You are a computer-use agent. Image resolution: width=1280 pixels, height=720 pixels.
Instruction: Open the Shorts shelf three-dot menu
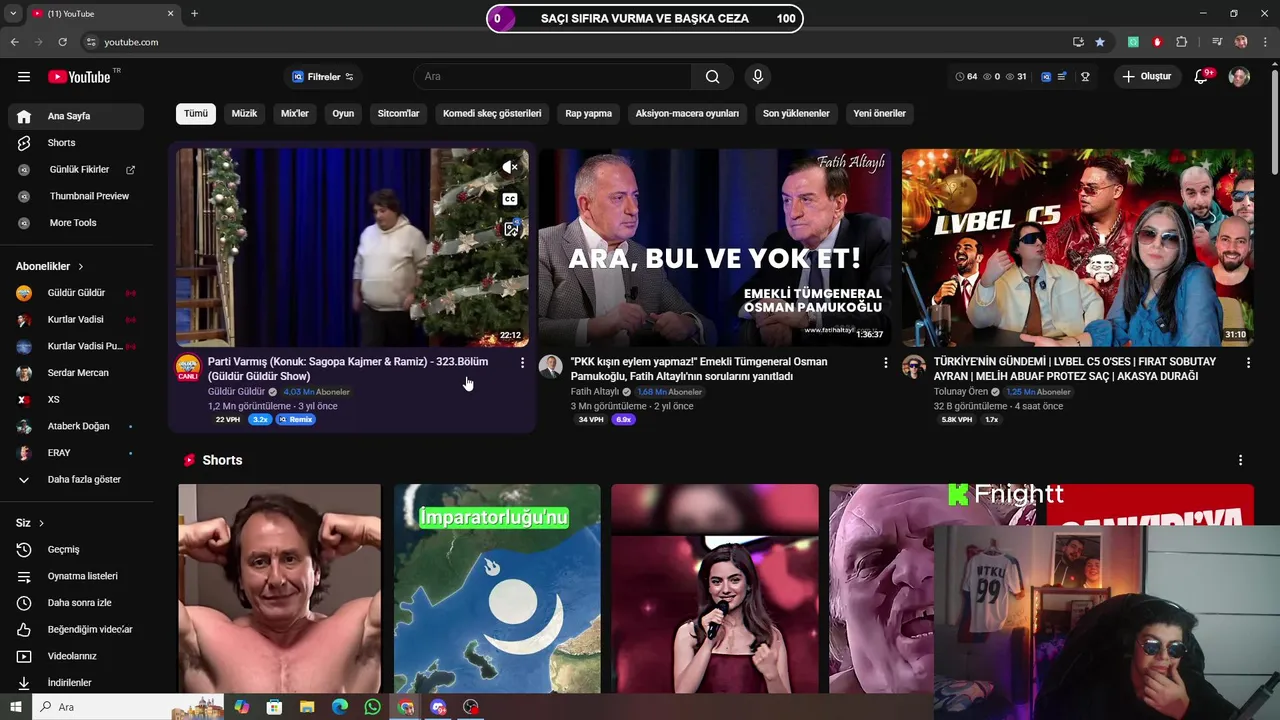click(x=1240, y=460)
